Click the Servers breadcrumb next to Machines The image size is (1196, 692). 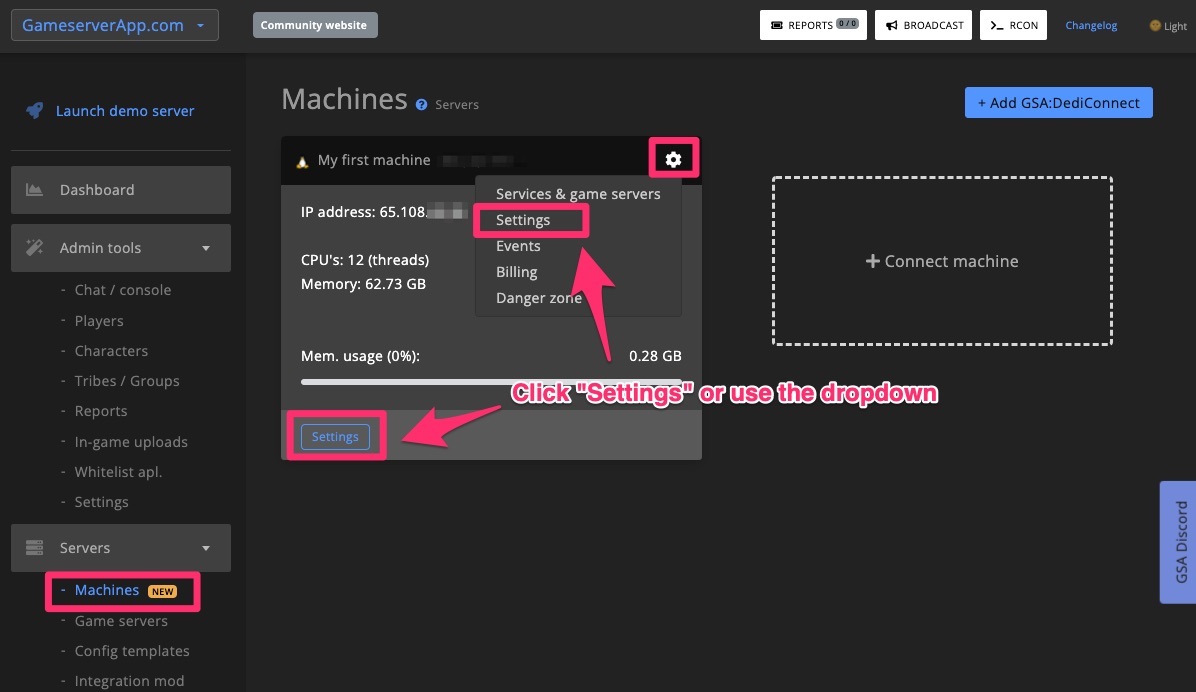(x=457, y=105)
